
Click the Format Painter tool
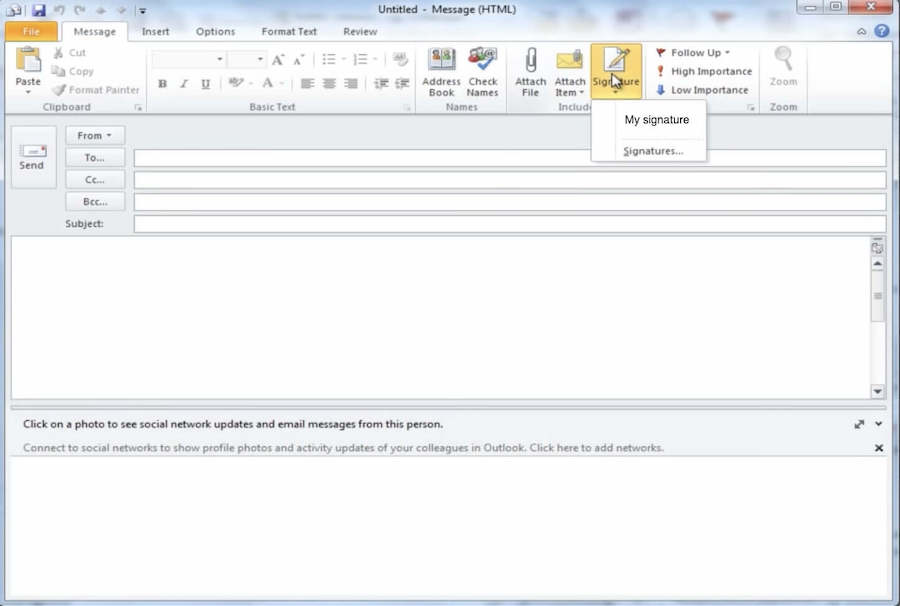point(95,89)
